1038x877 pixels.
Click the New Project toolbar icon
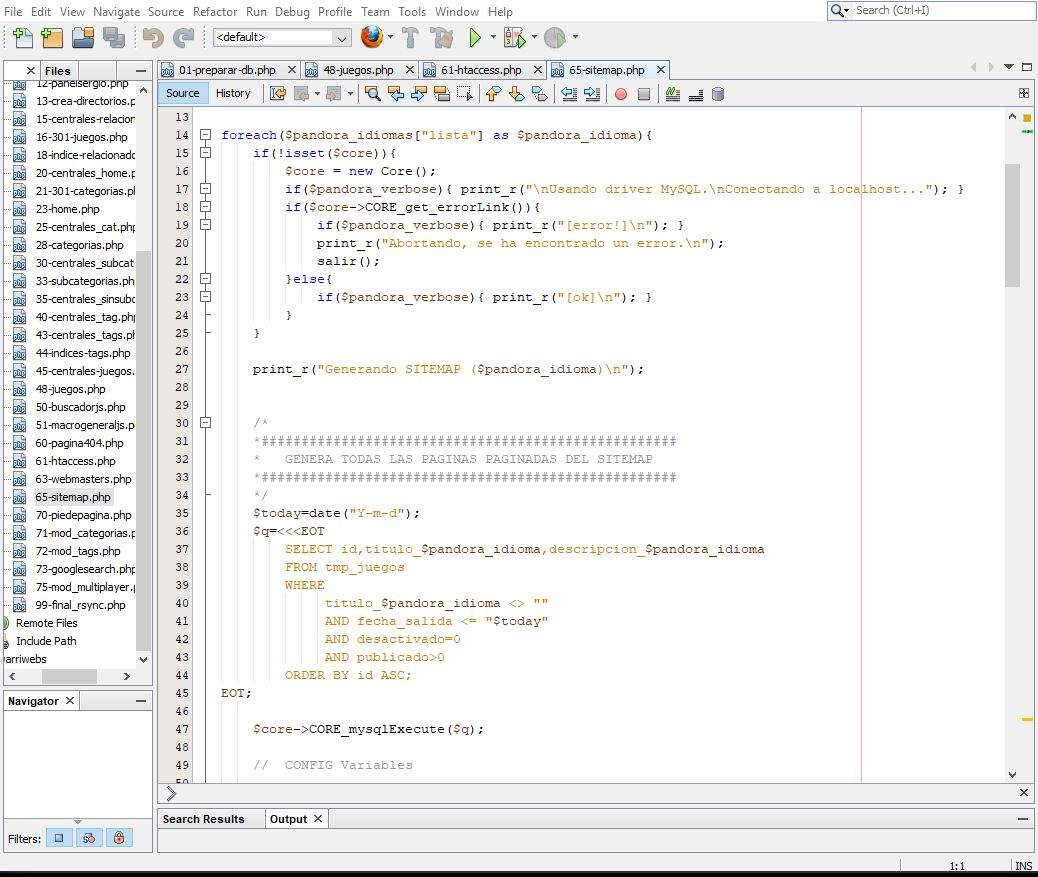coord(52,38)
